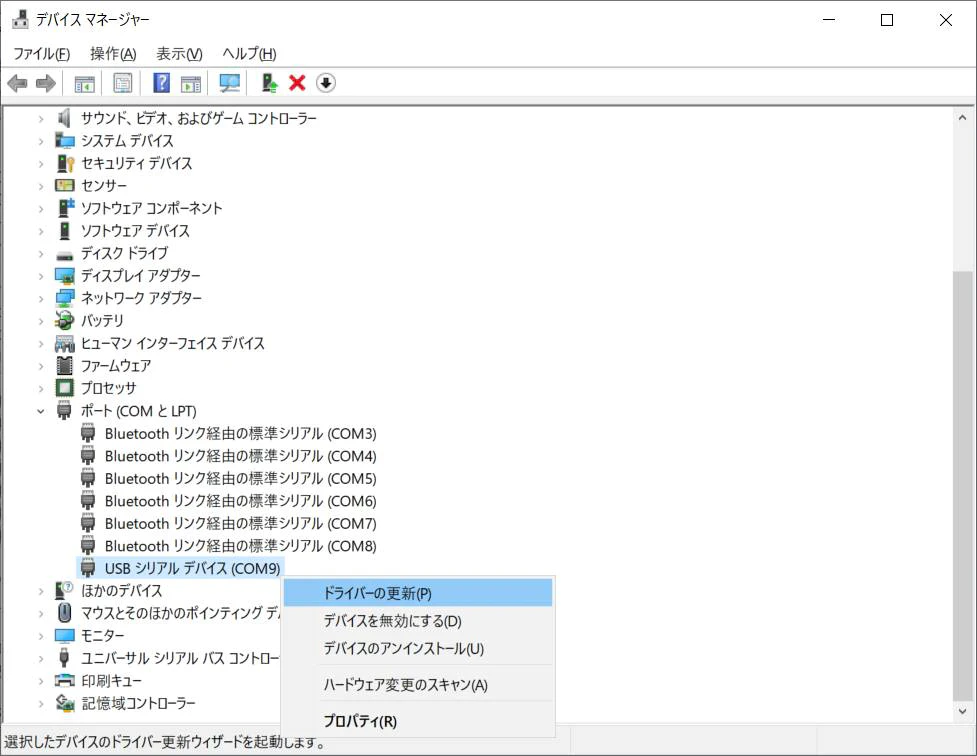
Task: Click the device tree vertical scrollbar thumb
Action: (x=963, y=486)
